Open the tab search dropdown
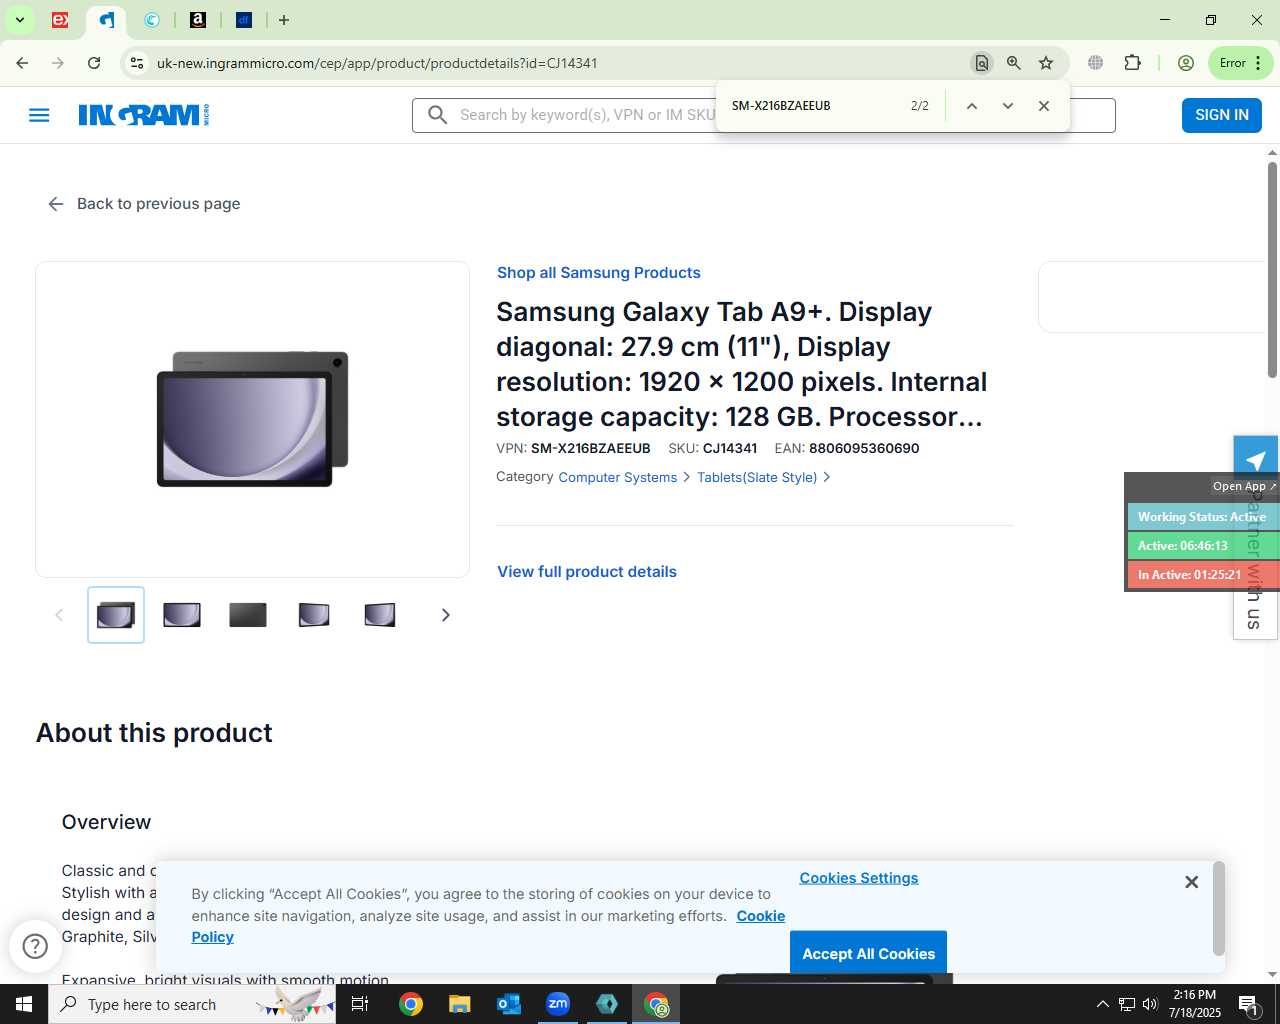This screenshot has height=1024, width=1280. [19, 20]
